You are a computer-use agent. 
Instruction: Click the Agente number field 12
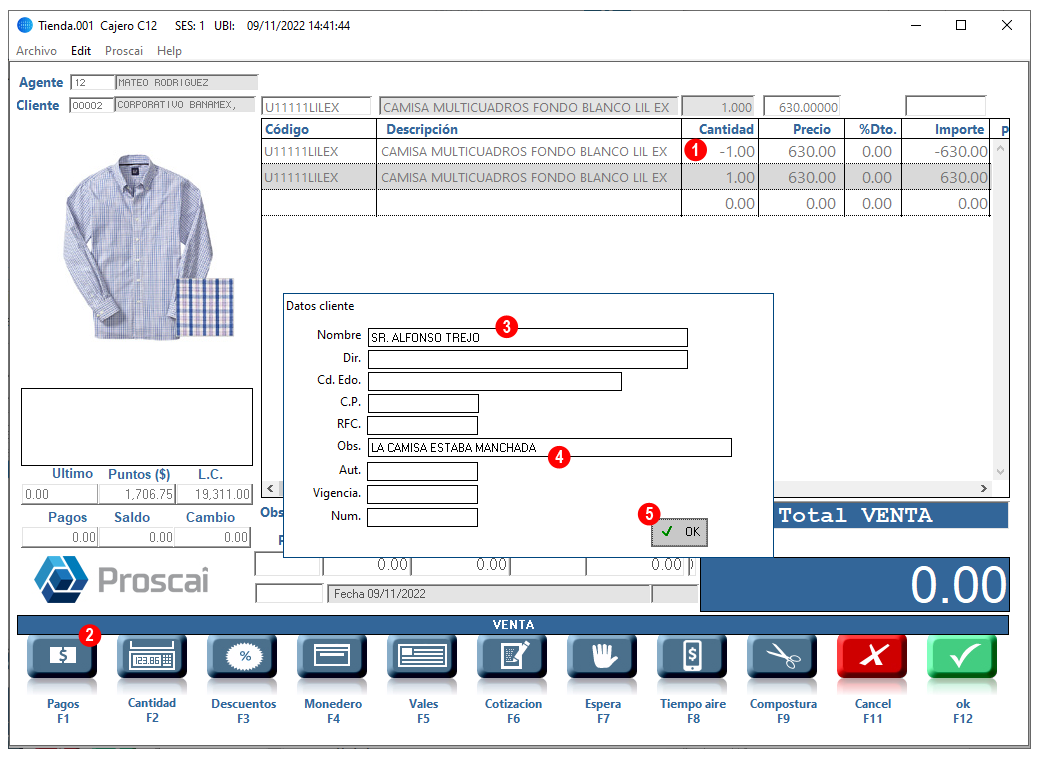[92, 82]
